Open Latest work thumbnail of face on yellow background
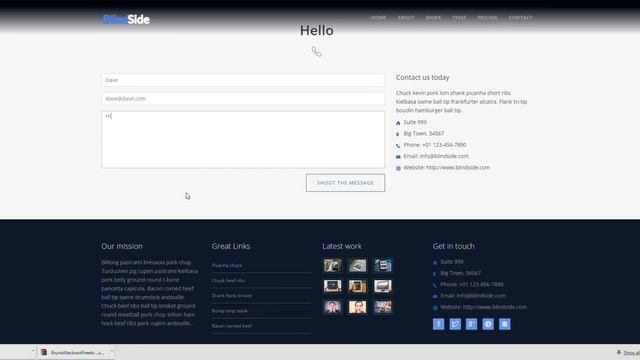This screenshot has height=360, width=640. [x=358, y=307]
